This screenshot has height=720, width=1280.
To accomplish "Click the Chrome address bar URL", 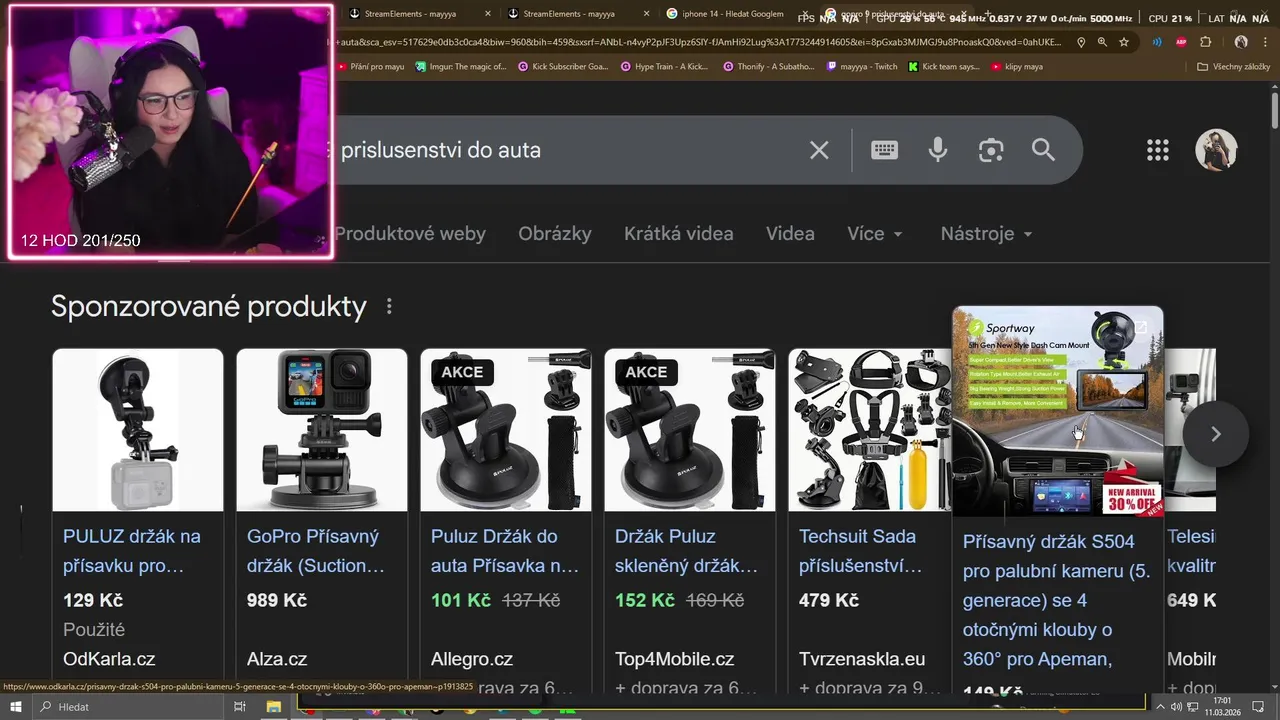I will 700,42.
